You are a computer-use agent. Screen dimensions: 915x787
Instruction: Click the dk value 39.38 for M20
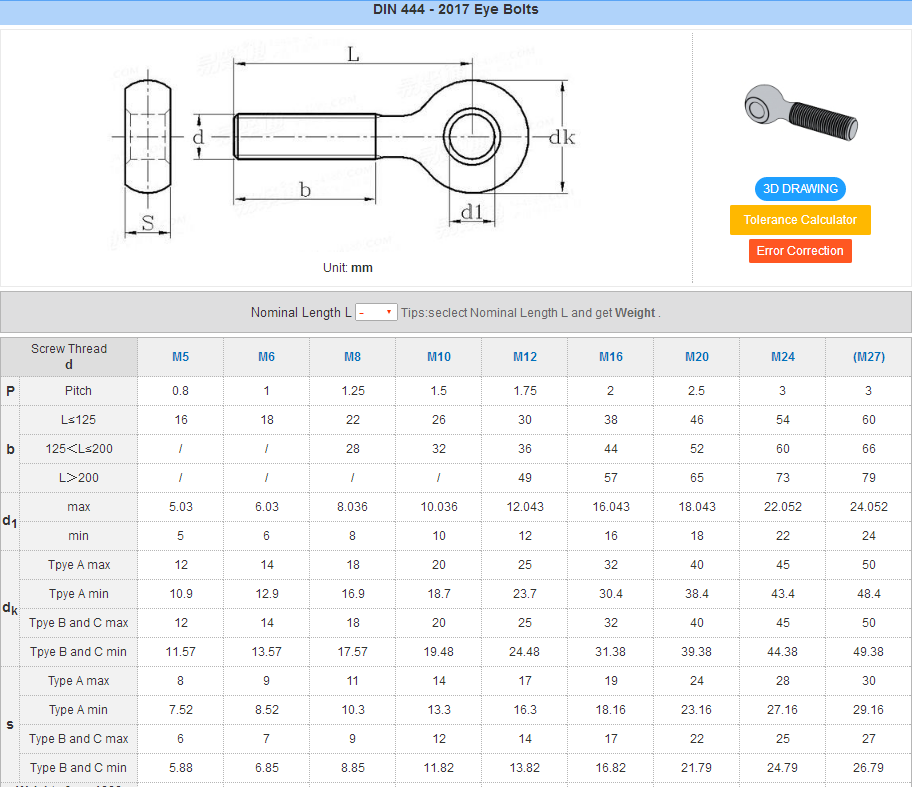[697, 652]
